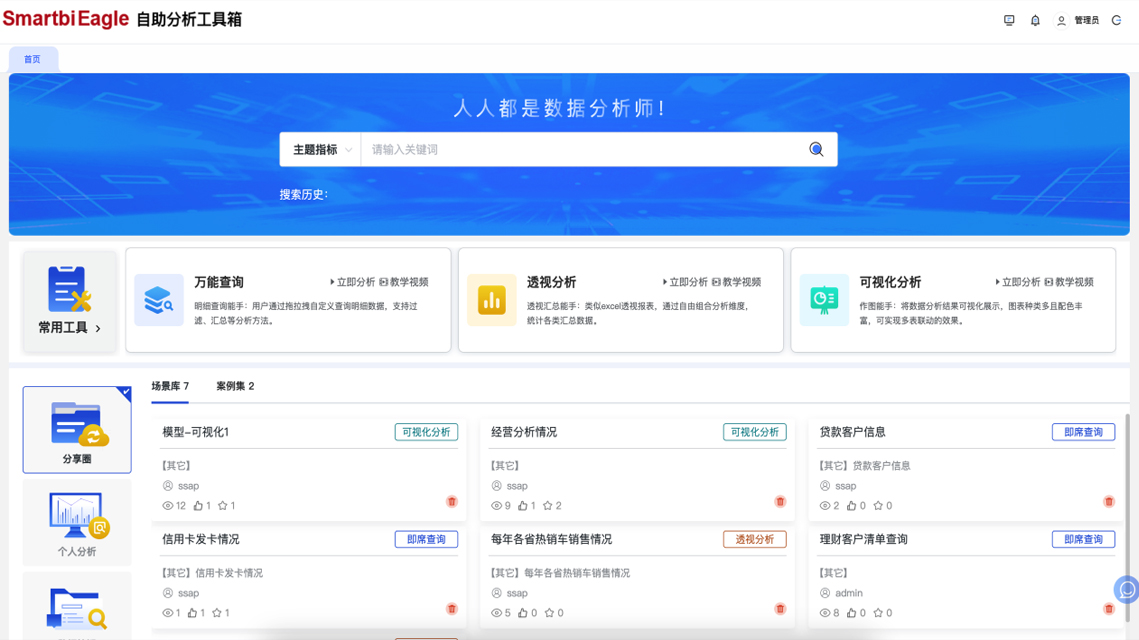Click the search magnifier icon
1139x640 pixels.
[814, 148]
